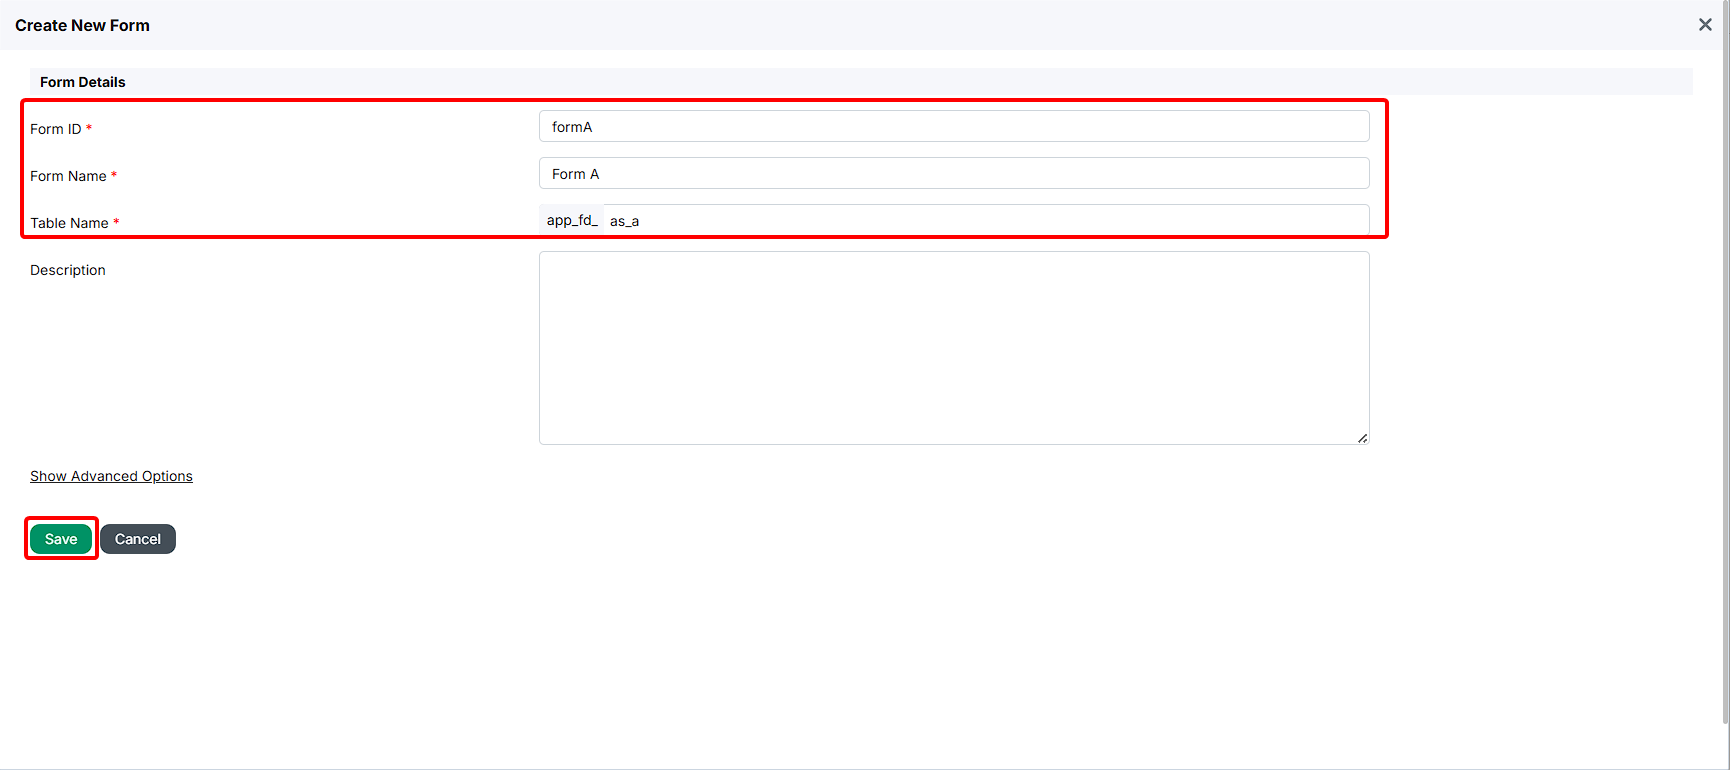The image size is (1730, 770).
Task: Click the Form ID input field
Action: pos(954,127)
